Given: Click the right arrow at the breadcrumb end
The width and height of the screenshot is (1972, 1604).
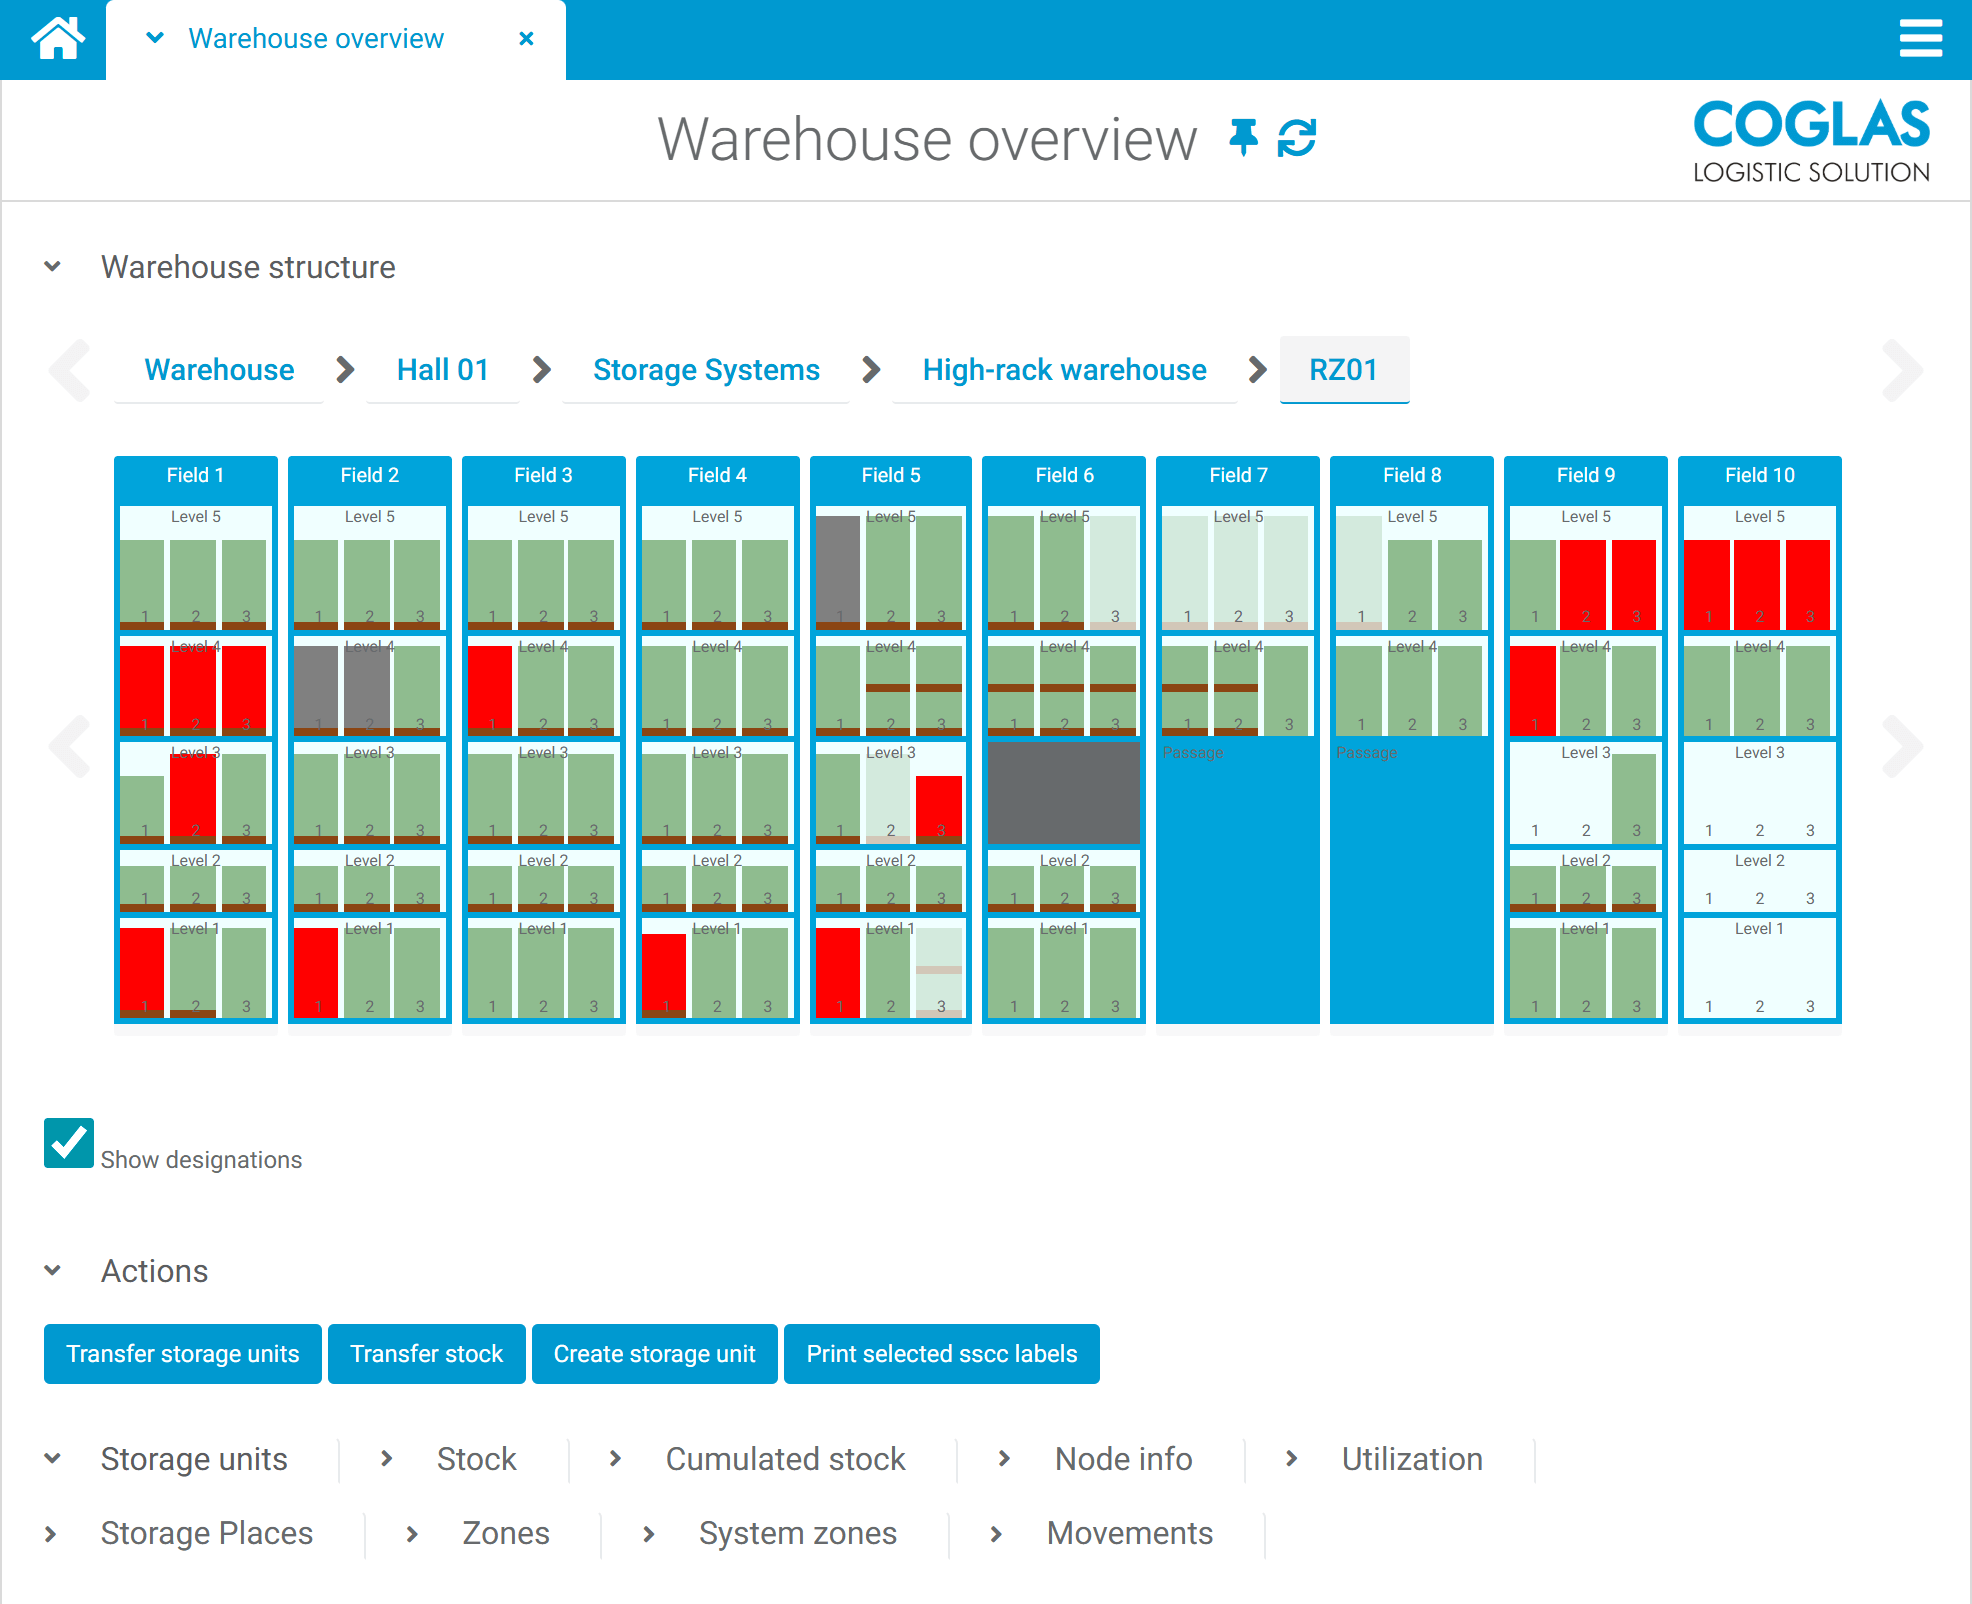Looking at the screenshot, I should tap(1901, 370).
